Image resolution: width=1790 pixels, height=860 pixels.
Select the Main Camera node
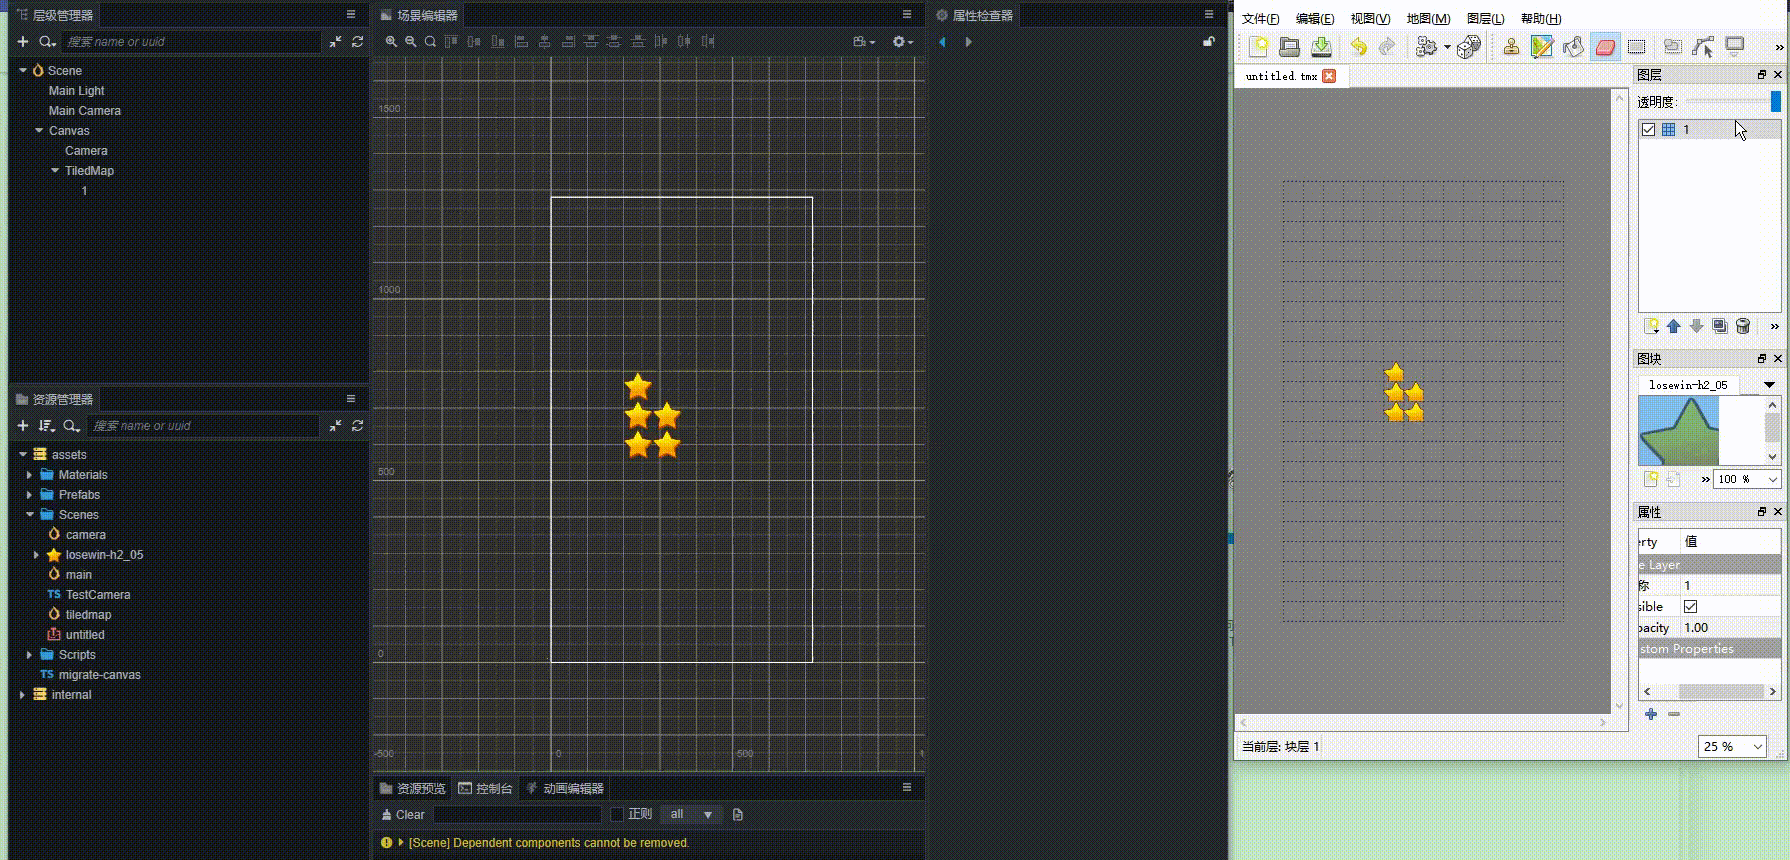pos(85,110)
